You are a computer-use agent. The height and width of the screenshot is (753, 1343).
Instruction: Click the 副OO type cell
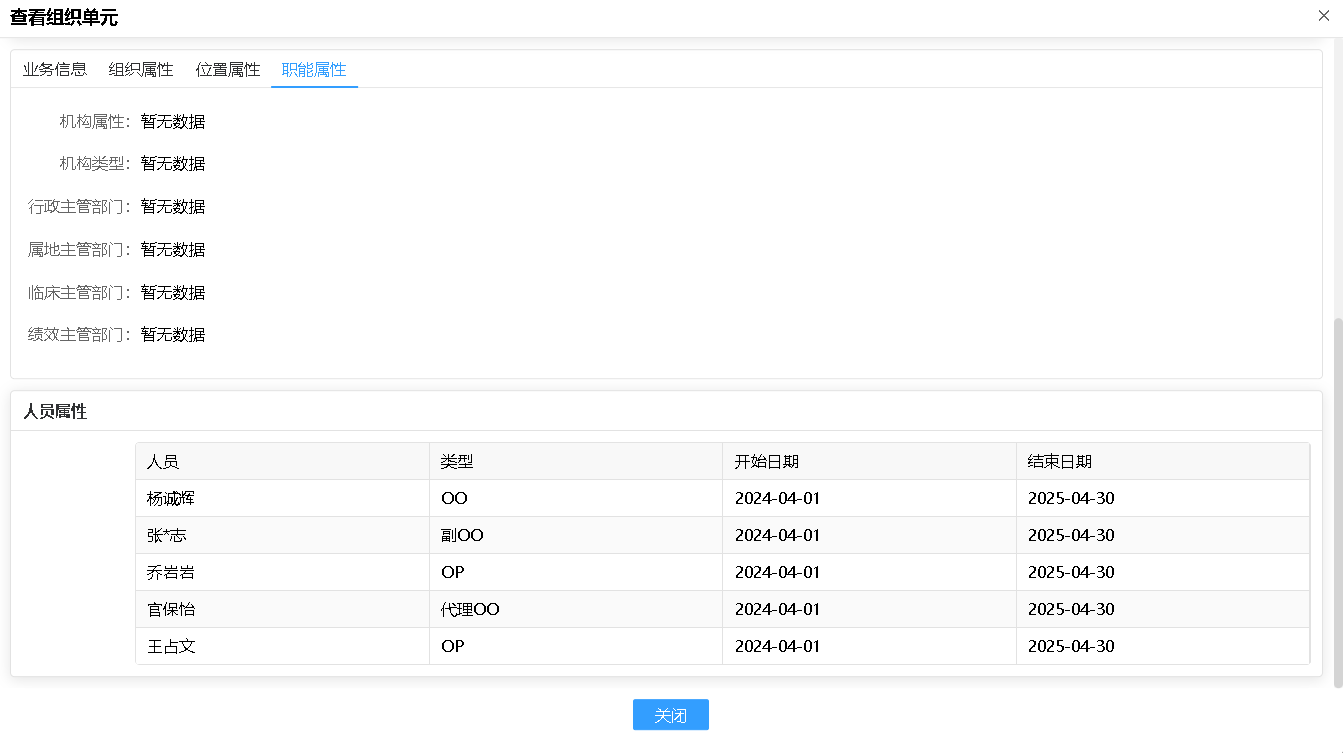coord(462,536)
